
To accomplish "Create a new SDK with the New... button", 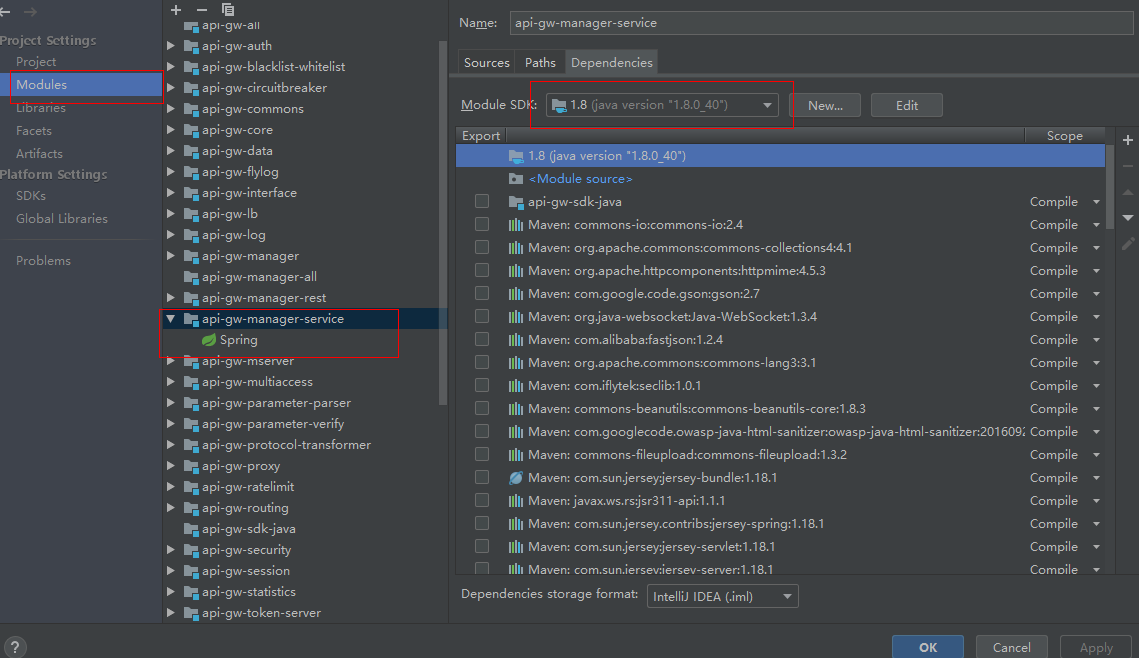I will pos(824,104).
